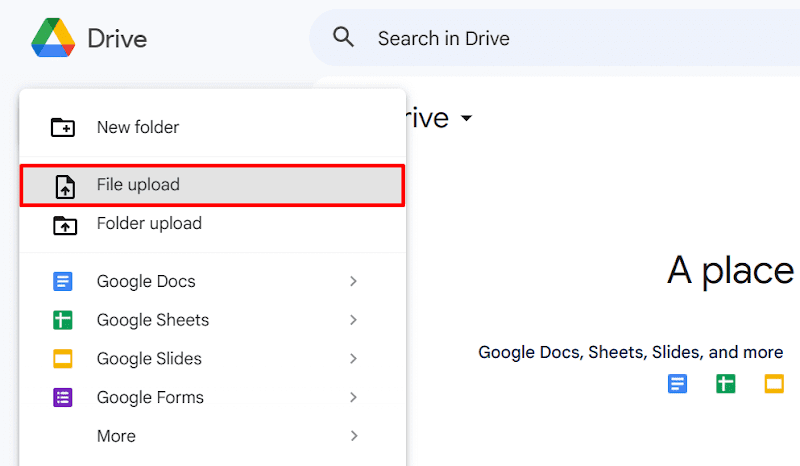Choose New folder menu entry

[138, 128]
